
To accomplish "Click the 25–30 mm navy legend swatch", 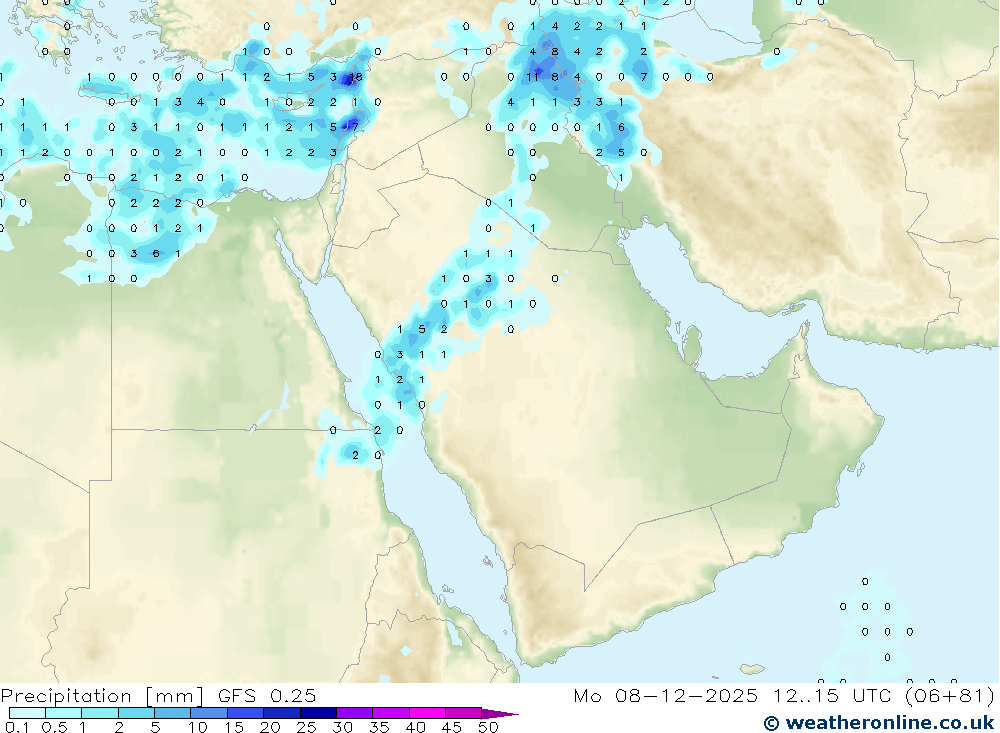I will [318, 713].
